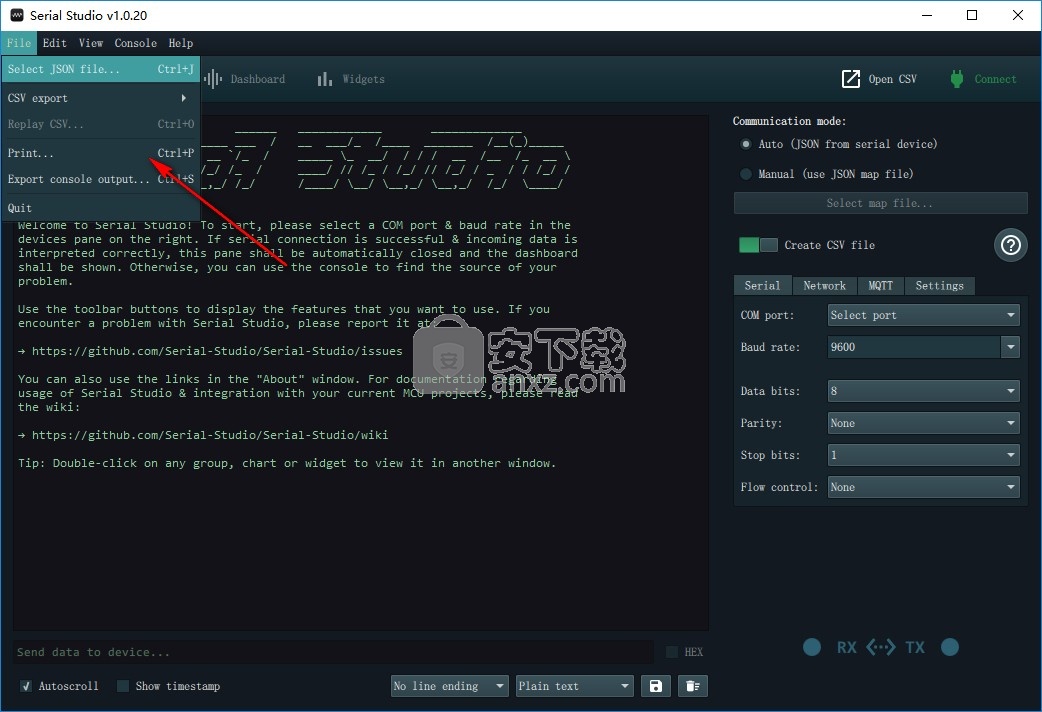Click the Baud rate 9600 text field

pos(914,347)
